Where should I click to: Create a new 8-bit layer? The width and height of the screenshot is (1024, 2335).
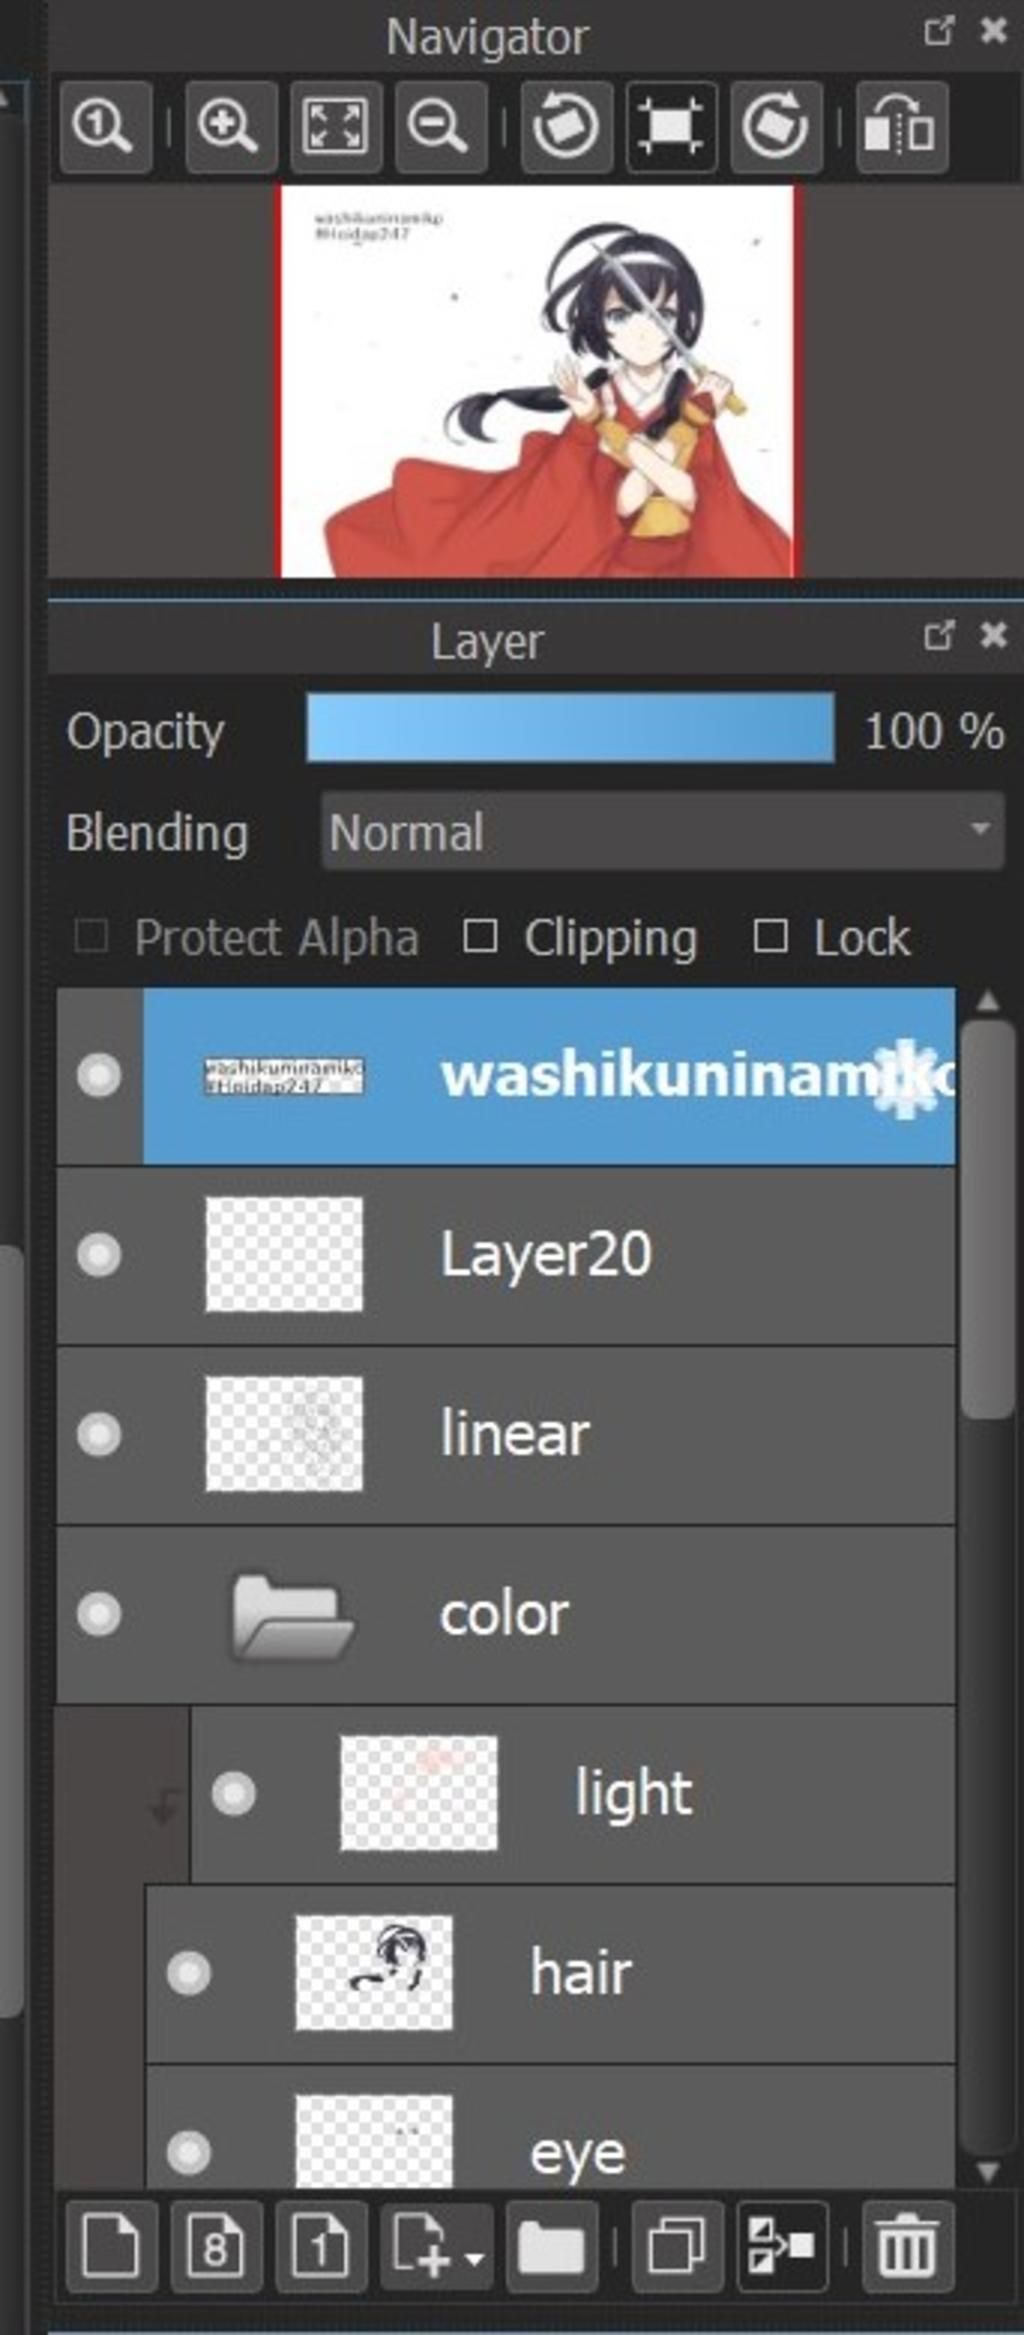pyautogui.click(x=216, y=2246)
